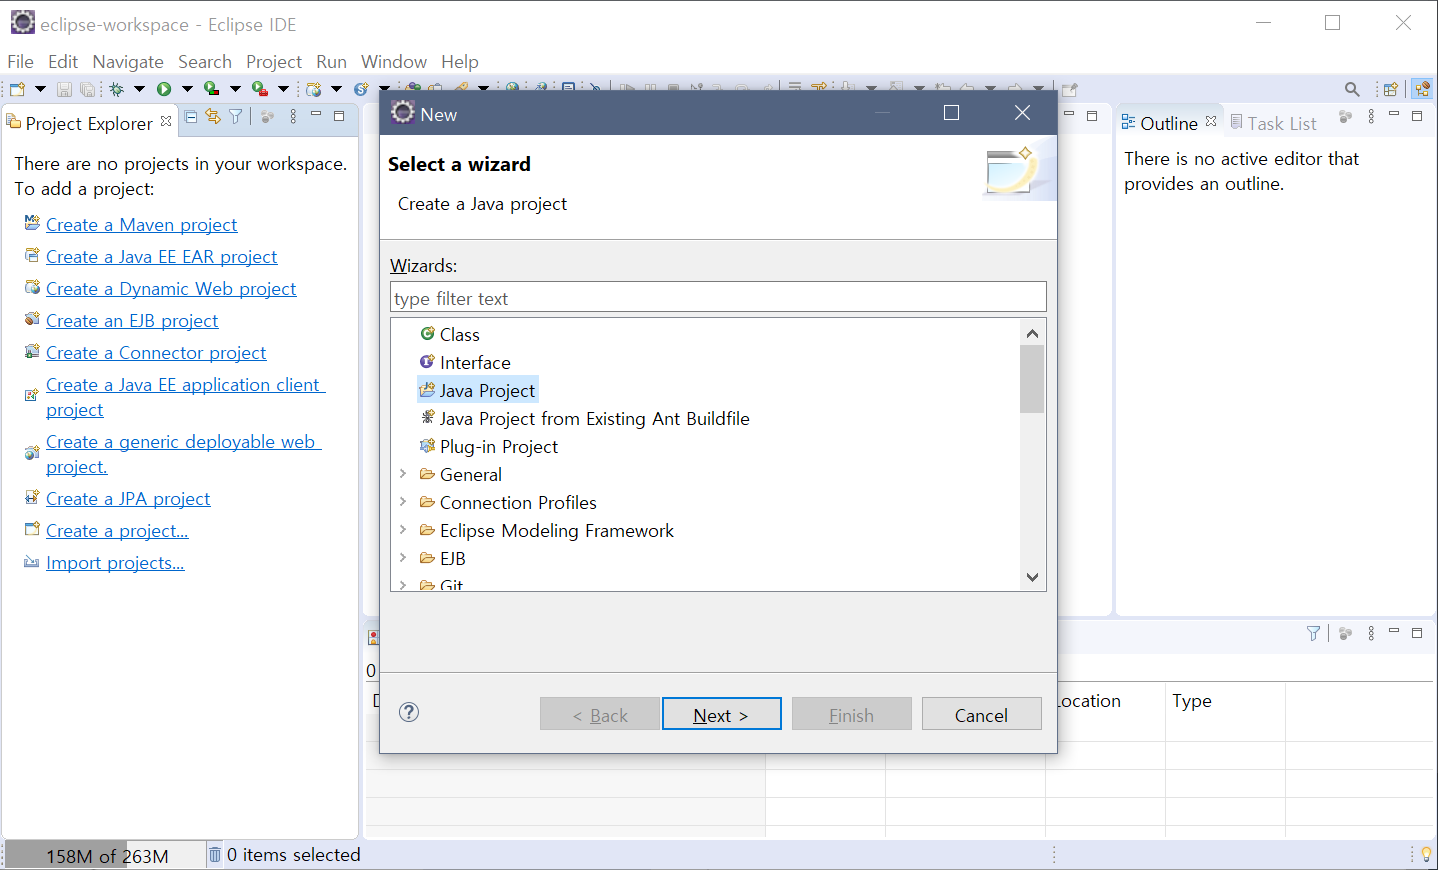
Task: Click the lightbulb tip icon in status bar
Action: 1426,854
